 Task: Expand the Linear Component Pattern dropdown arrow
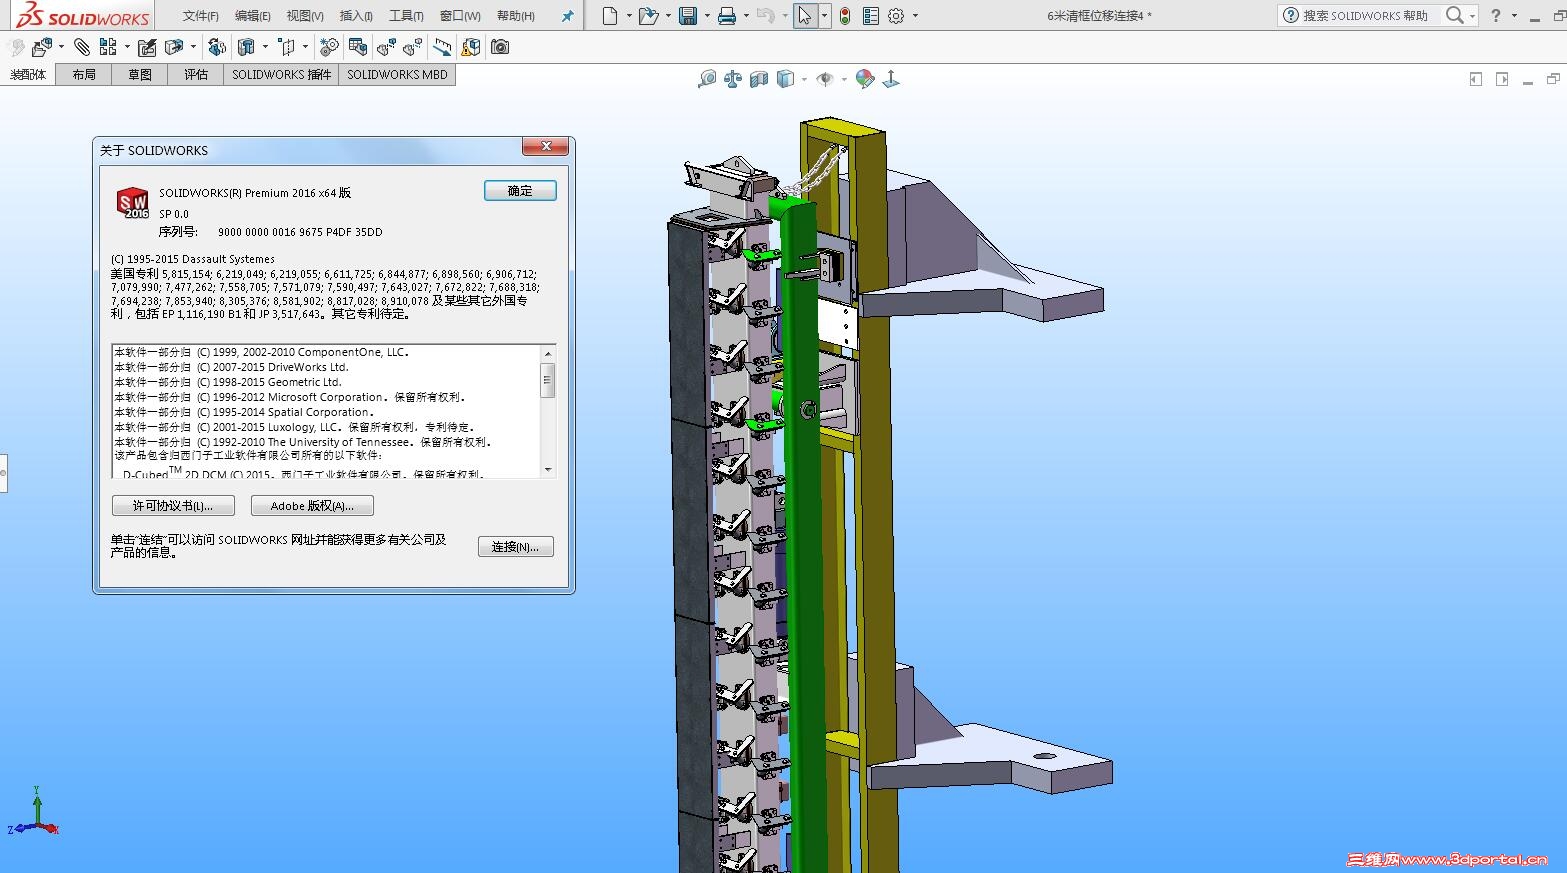click(127, 47)
